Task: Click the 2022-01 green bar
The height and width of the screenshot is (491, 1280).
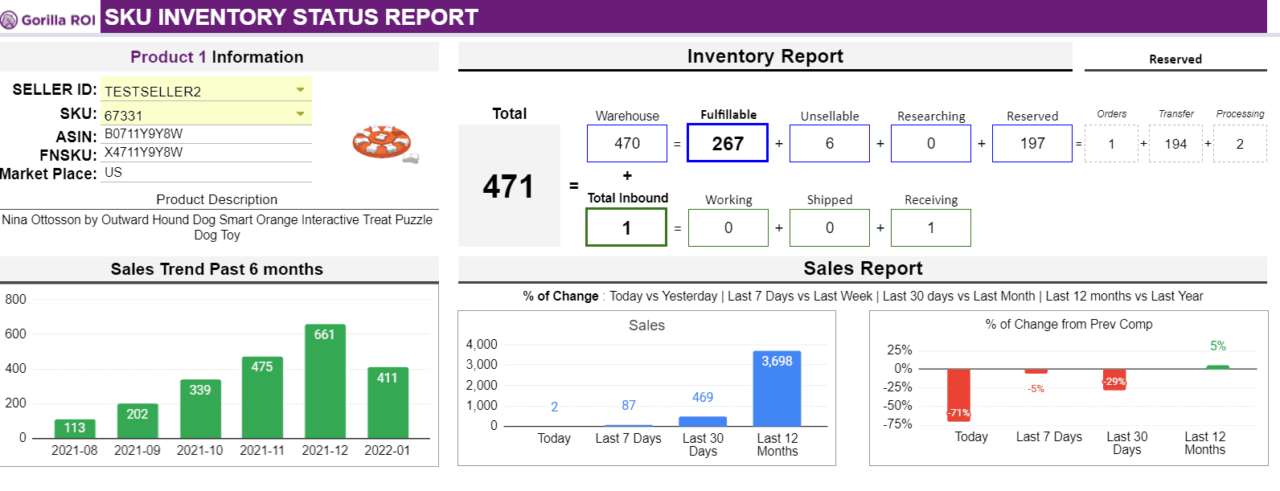Action: point(387,402)
